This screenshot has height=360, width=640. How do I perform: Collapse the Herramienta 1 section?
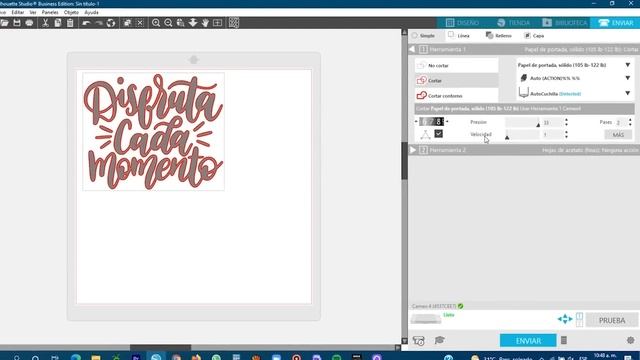(412, 49)
